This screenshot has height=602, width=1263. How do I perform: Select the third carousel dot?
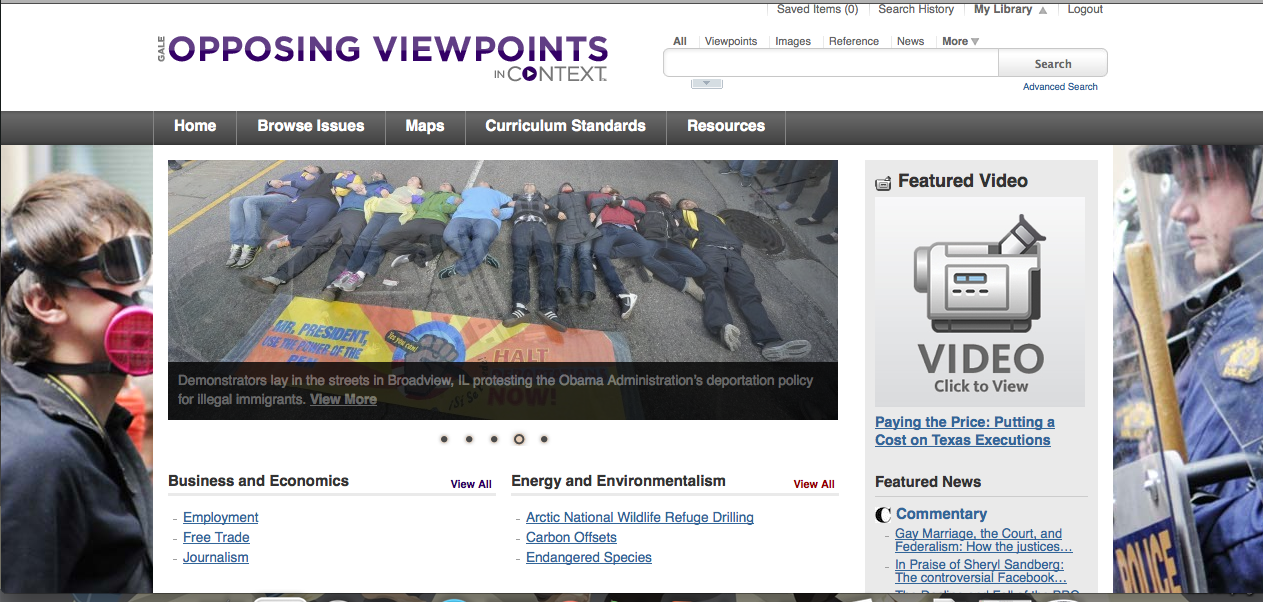(x=494, y=439)
